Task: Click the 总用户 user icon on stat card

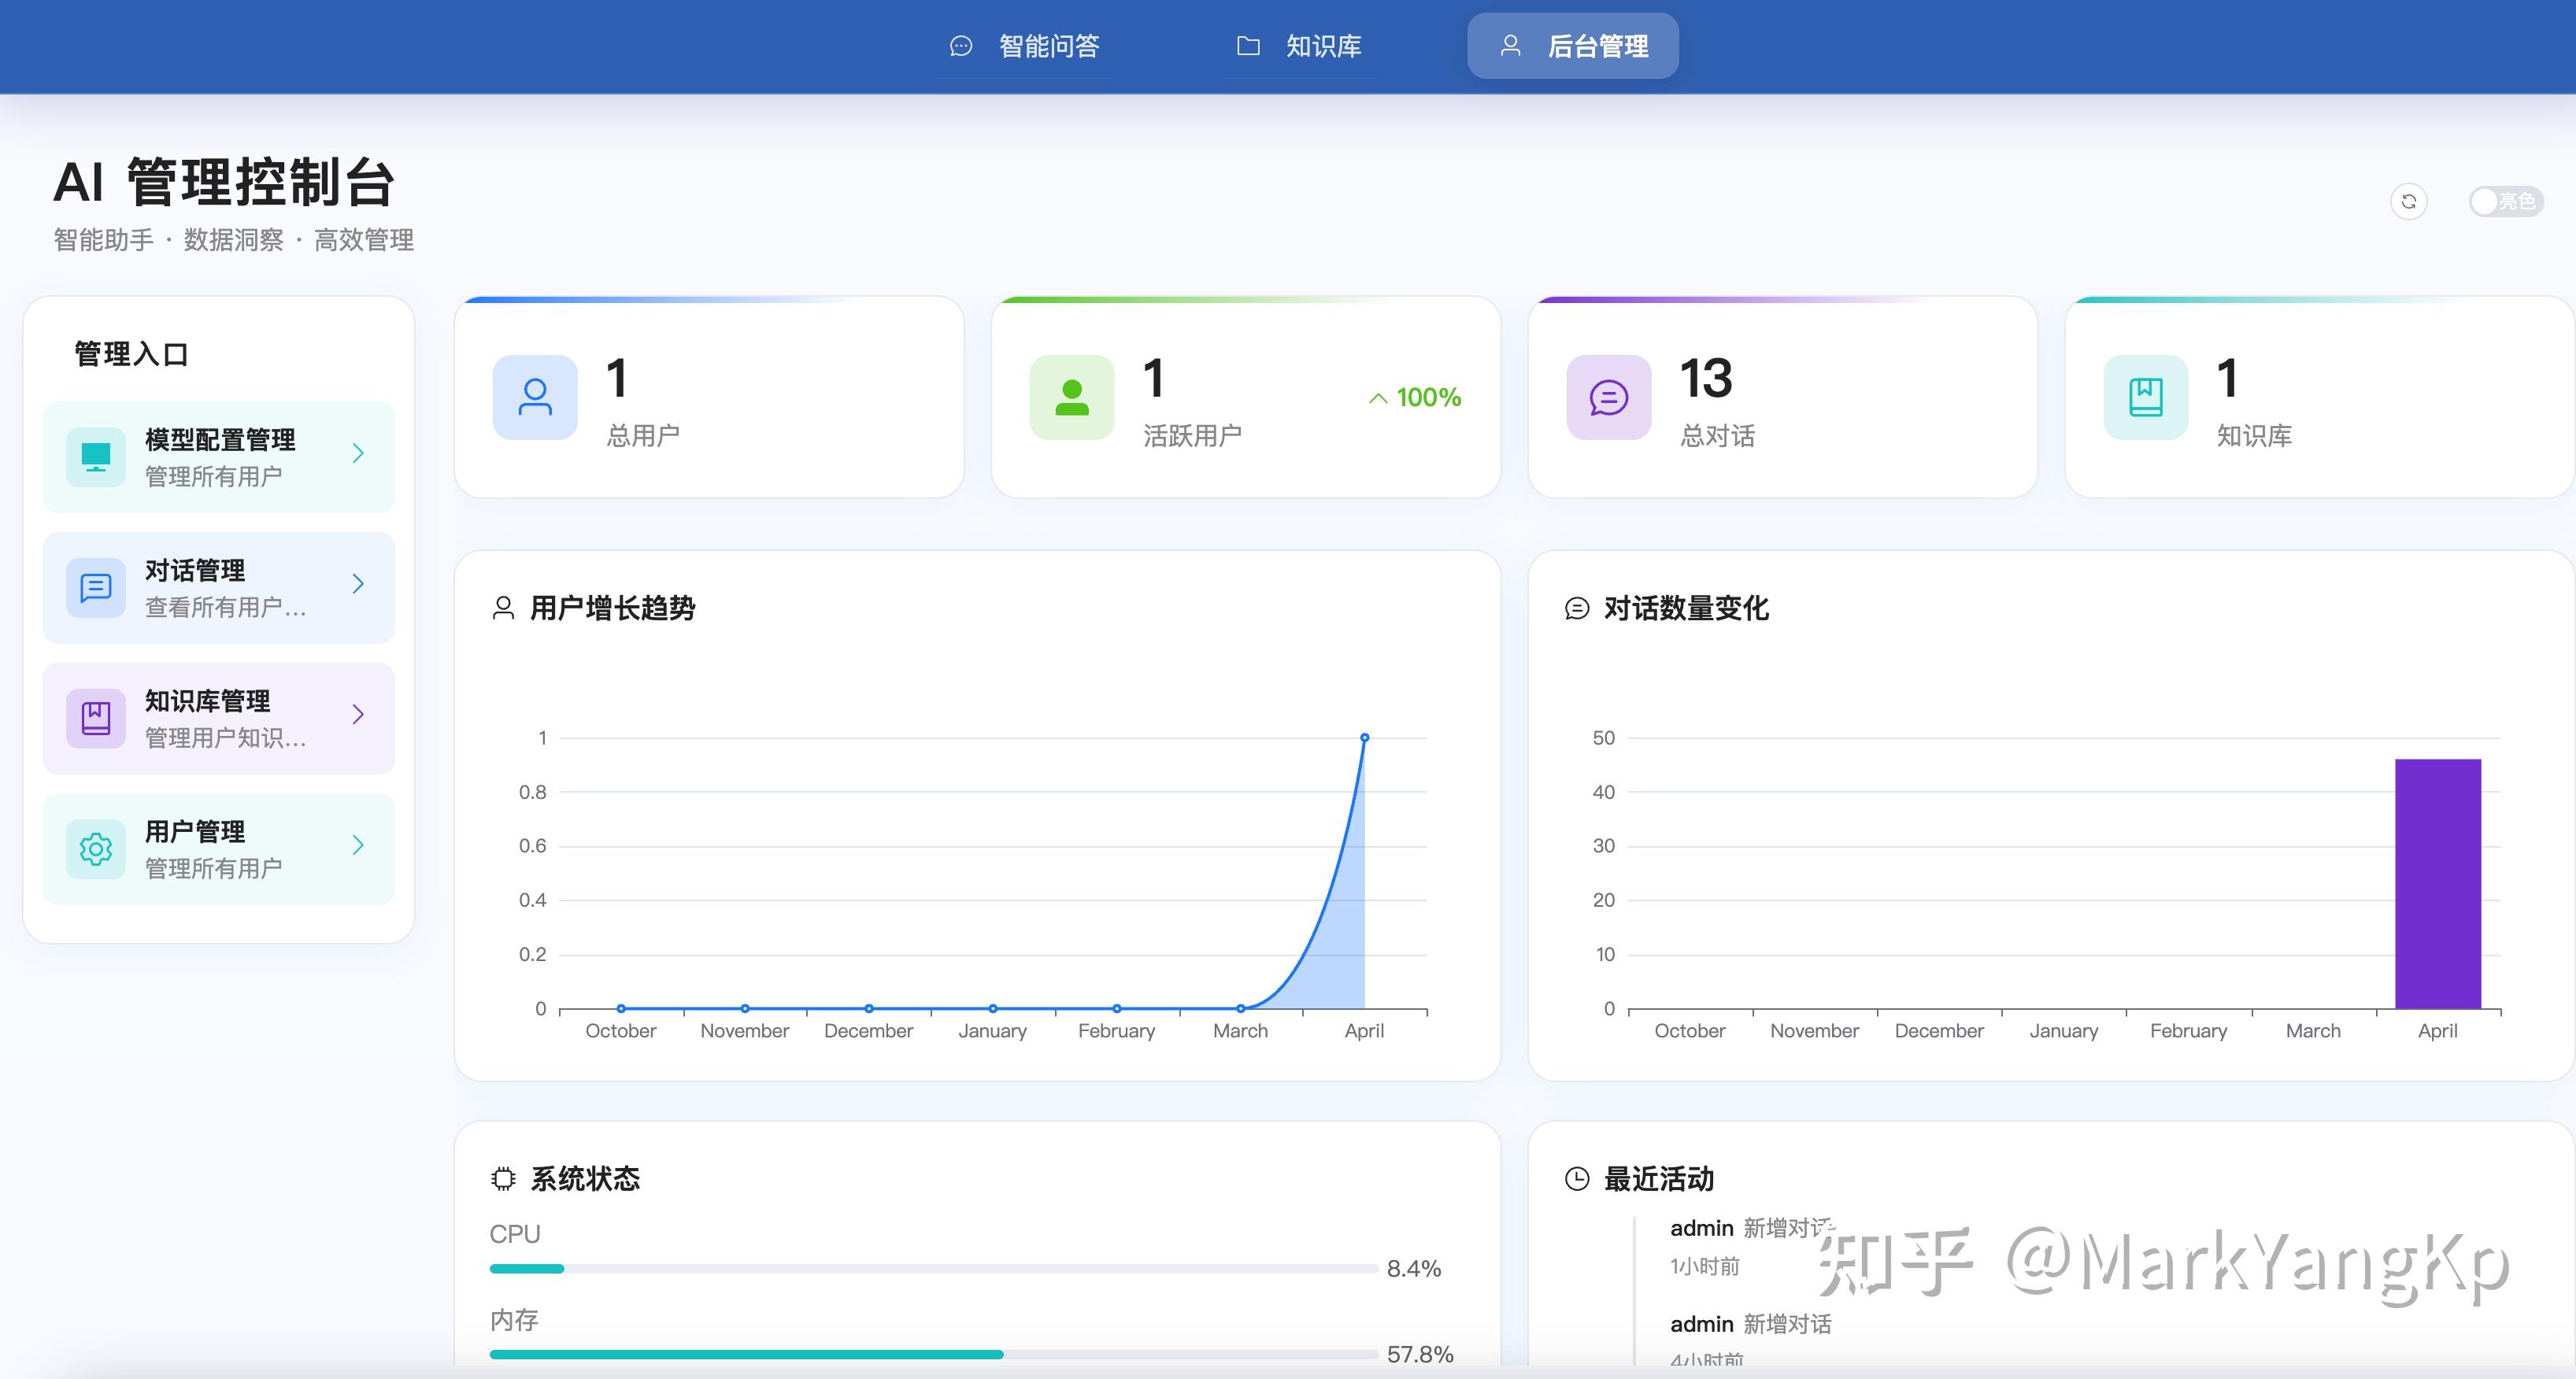Action: click(x=535, y=397)
